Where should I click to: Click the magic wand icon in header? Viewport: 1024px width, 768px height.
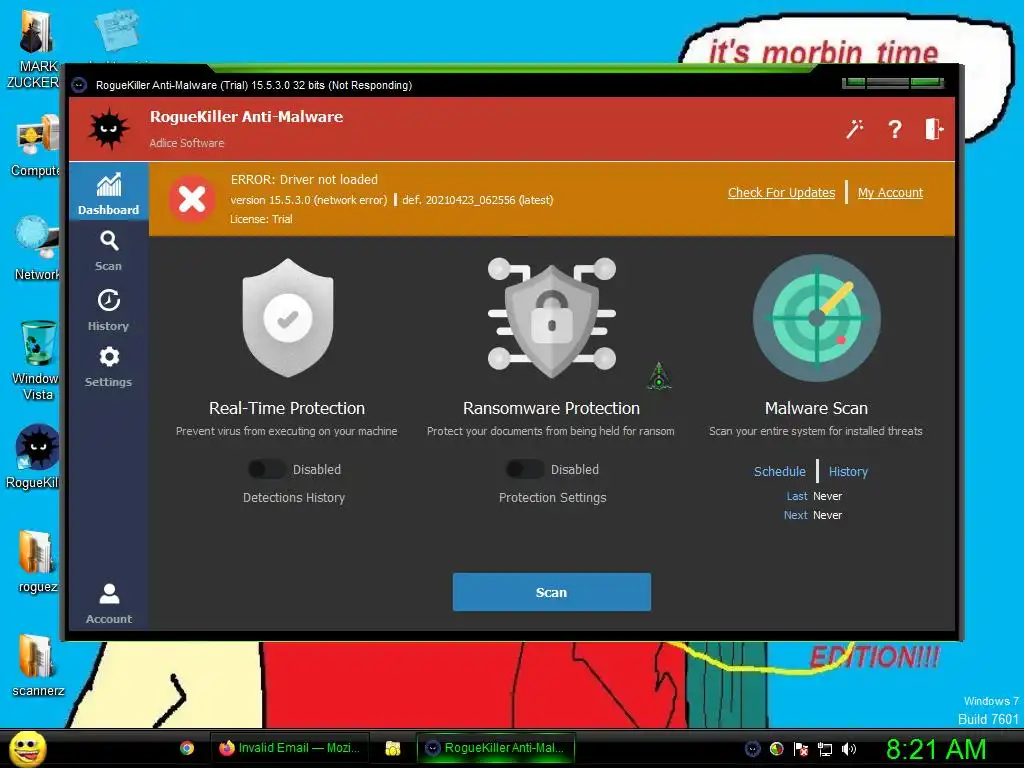(854, 129)
